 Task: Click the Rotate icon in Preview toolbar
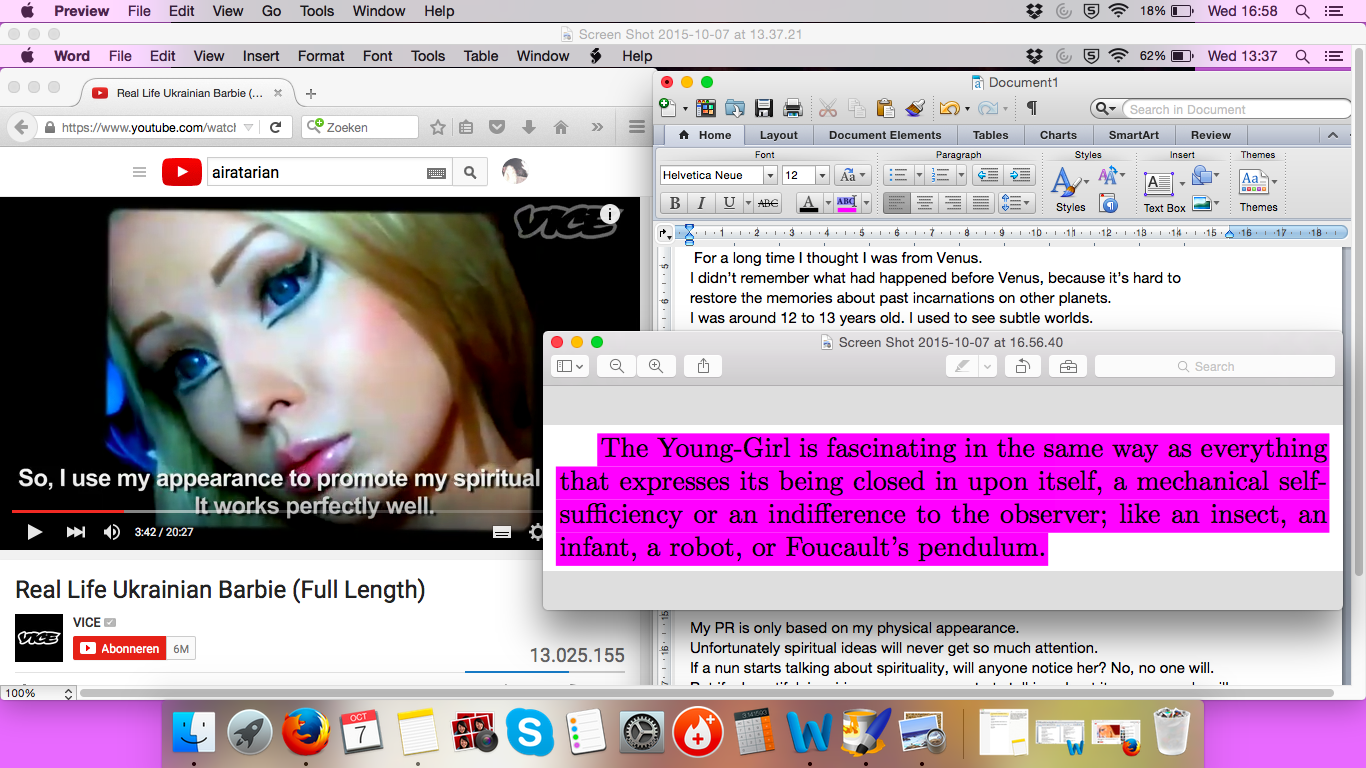click(1022, 367)
